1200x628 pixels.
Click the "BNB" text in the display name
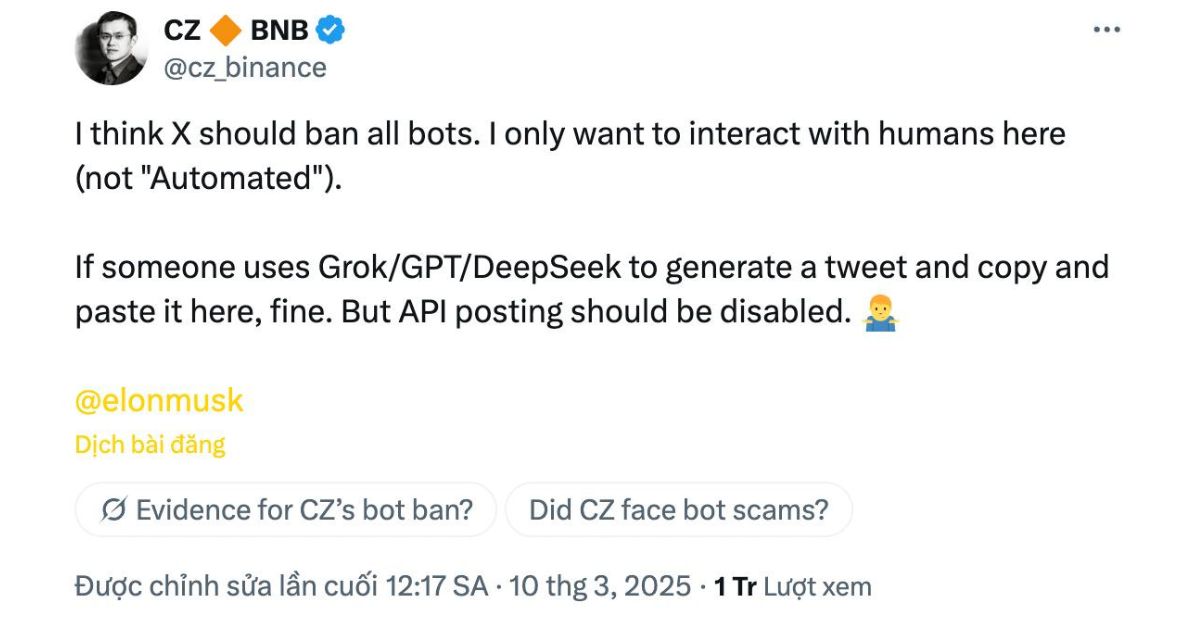[280, 31]
